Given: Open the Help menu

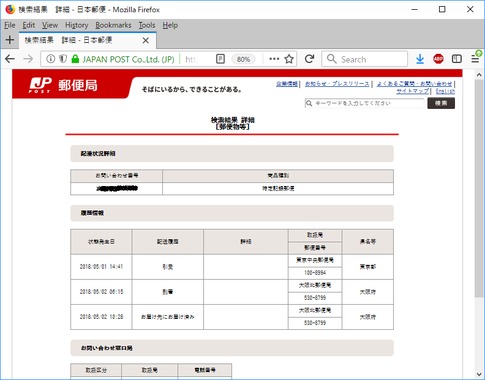Looking at the screenshot, I should click(x=170, y=25).
